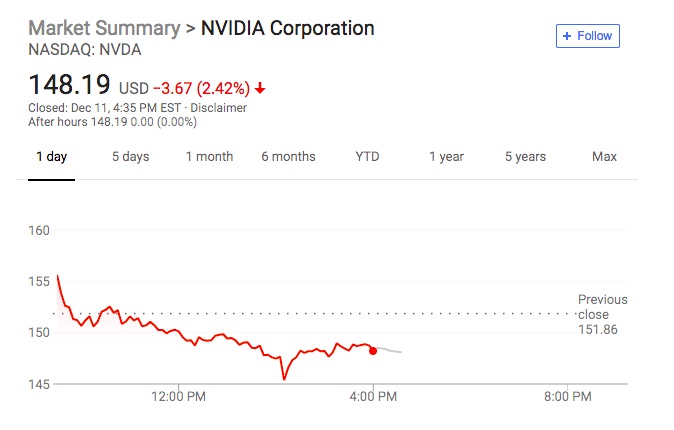Click the 8:00 PM time axis label
The height and width of the screenshot is (430, 674).
567,397
